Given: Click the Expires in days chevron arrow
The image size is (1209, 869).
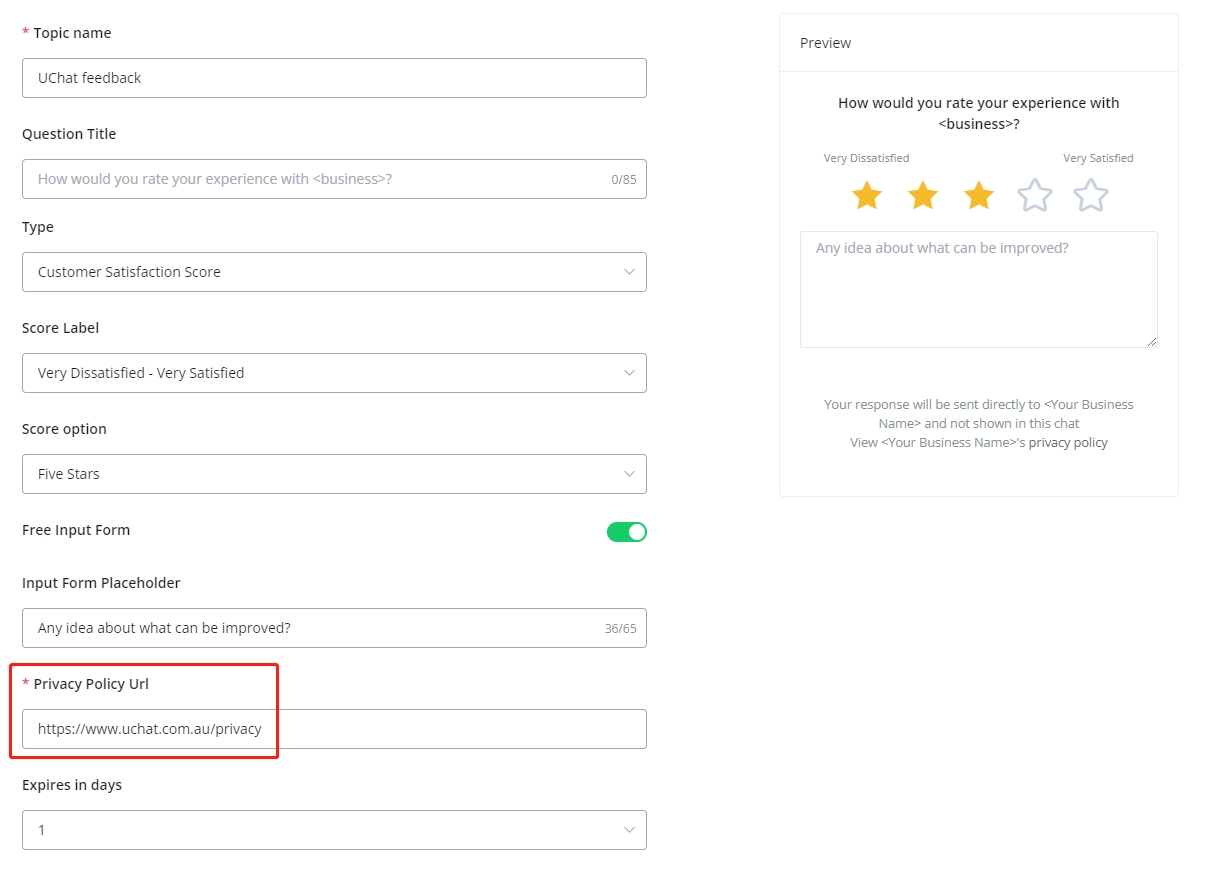Looking at the screenshot, I should pyautogui.click(x=629, y=830).
